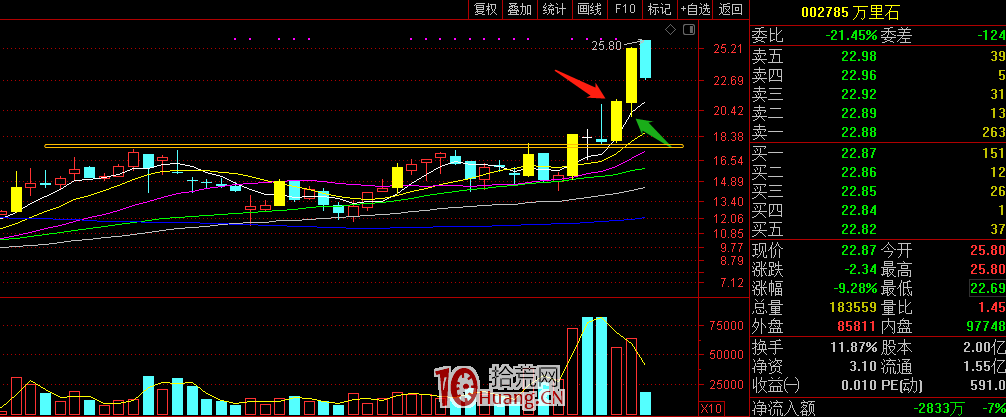Click the 股本 value 2.00亿
Screen dimensions: 1006x417
click(984, 348)
